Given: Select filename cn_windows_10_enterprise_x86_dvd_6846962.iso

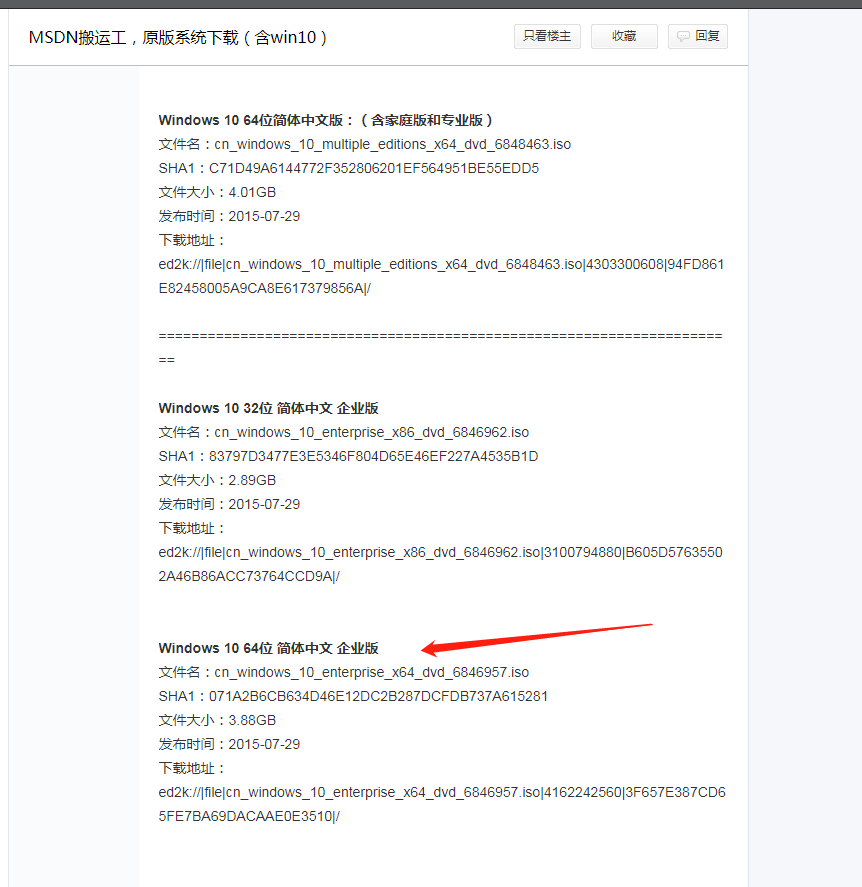Looking at the screenshot, I should 372,433.
